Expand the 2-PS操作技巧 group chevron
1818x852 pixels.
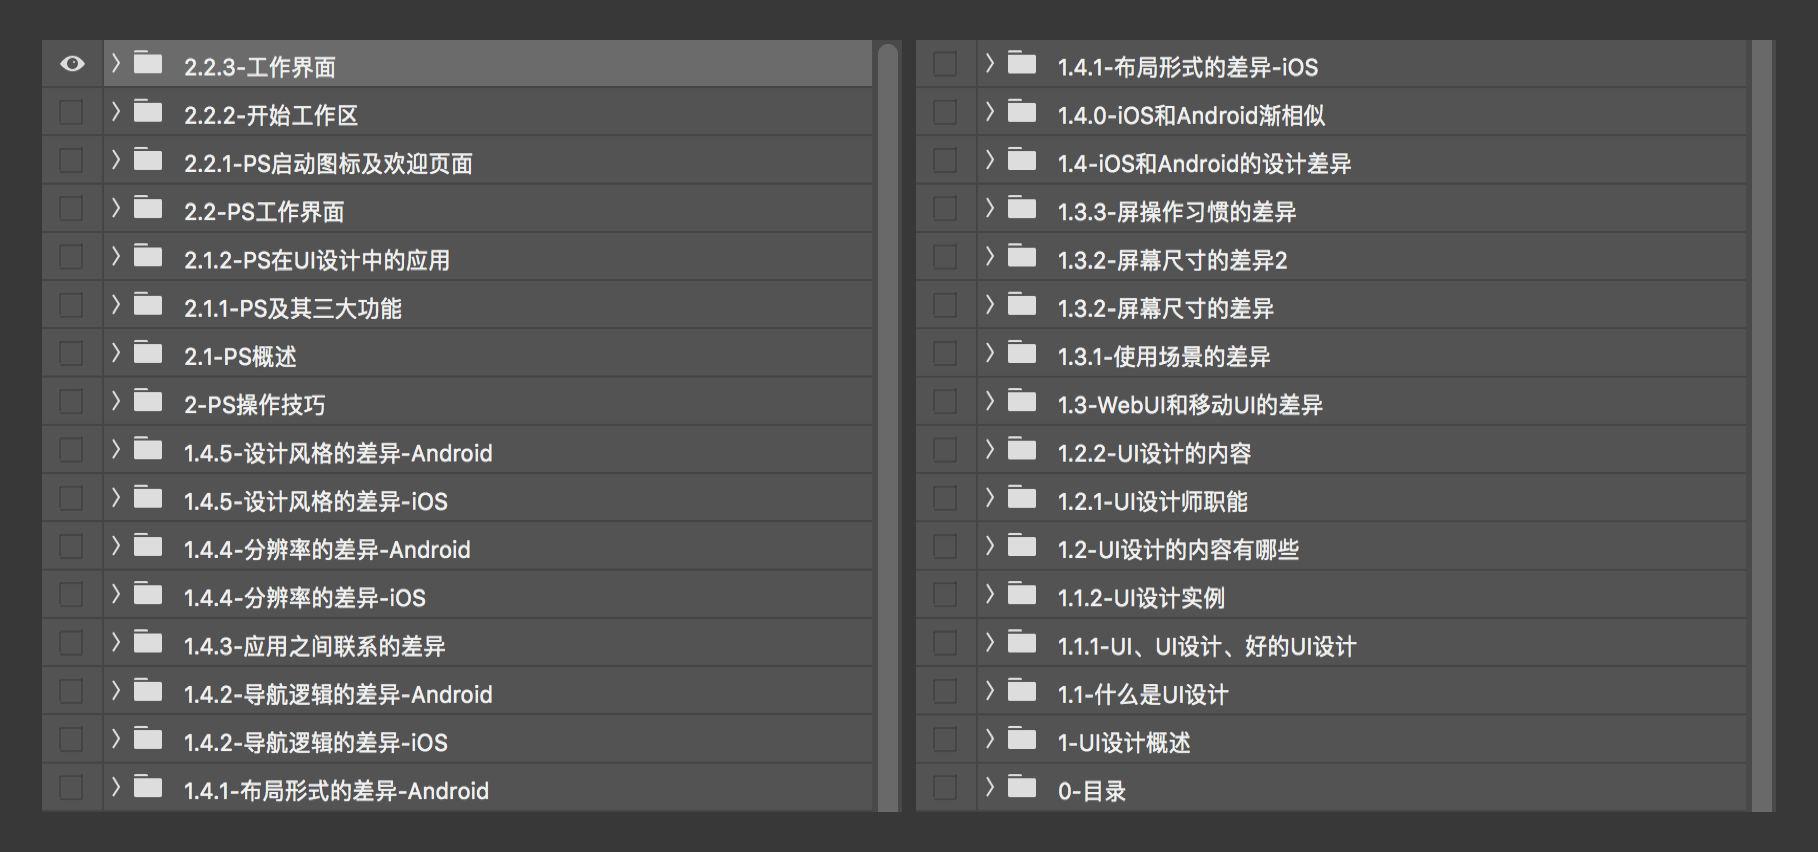pos(116,402)
